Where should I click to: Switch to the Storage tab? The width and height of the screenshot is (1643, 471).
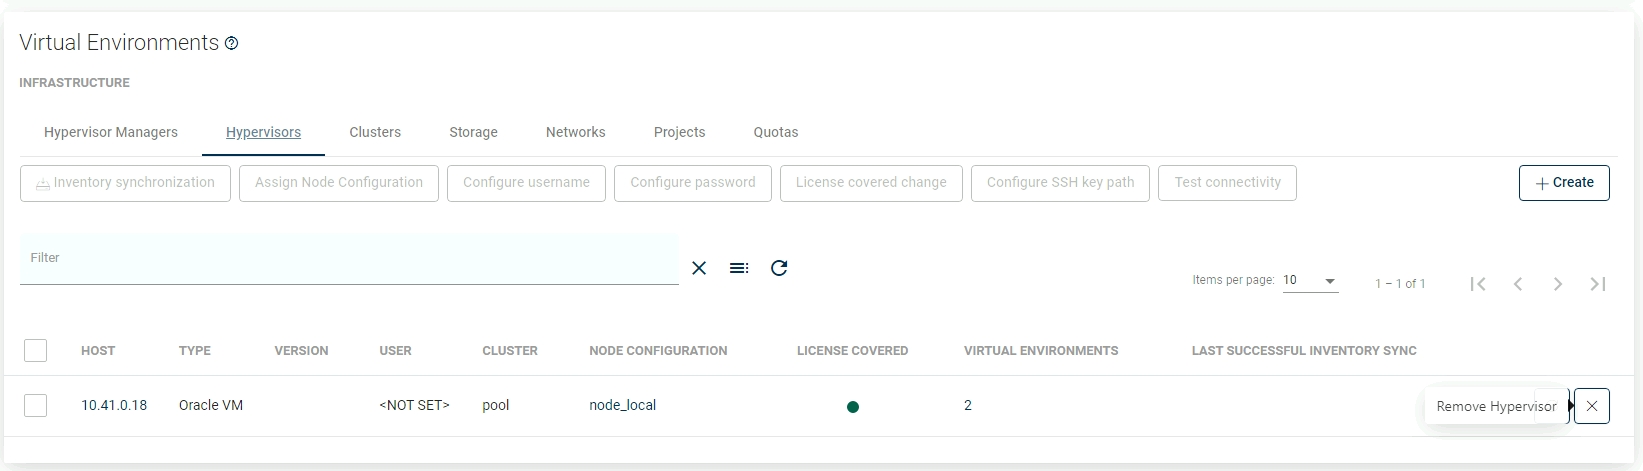coord(473,132)
